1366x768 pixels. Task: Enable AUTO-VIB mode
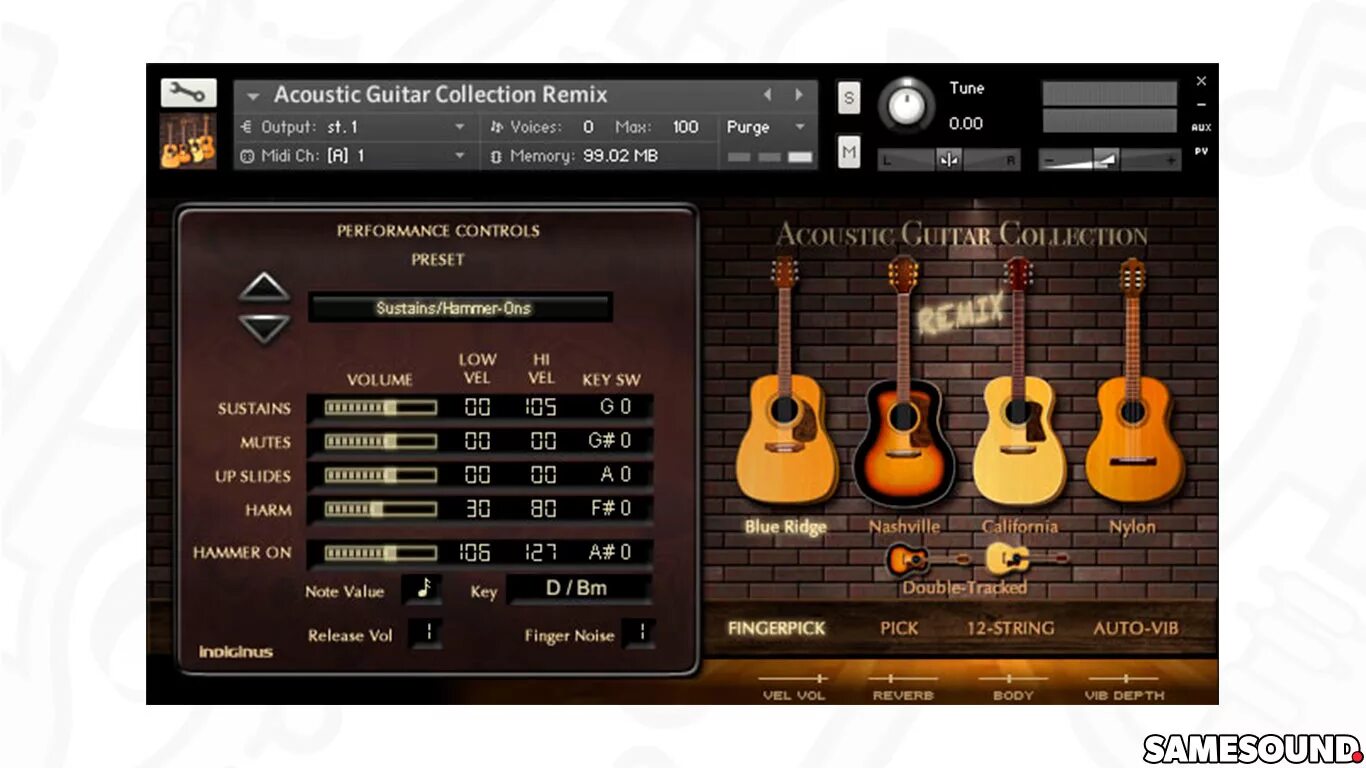click(x=1136, y=629)
